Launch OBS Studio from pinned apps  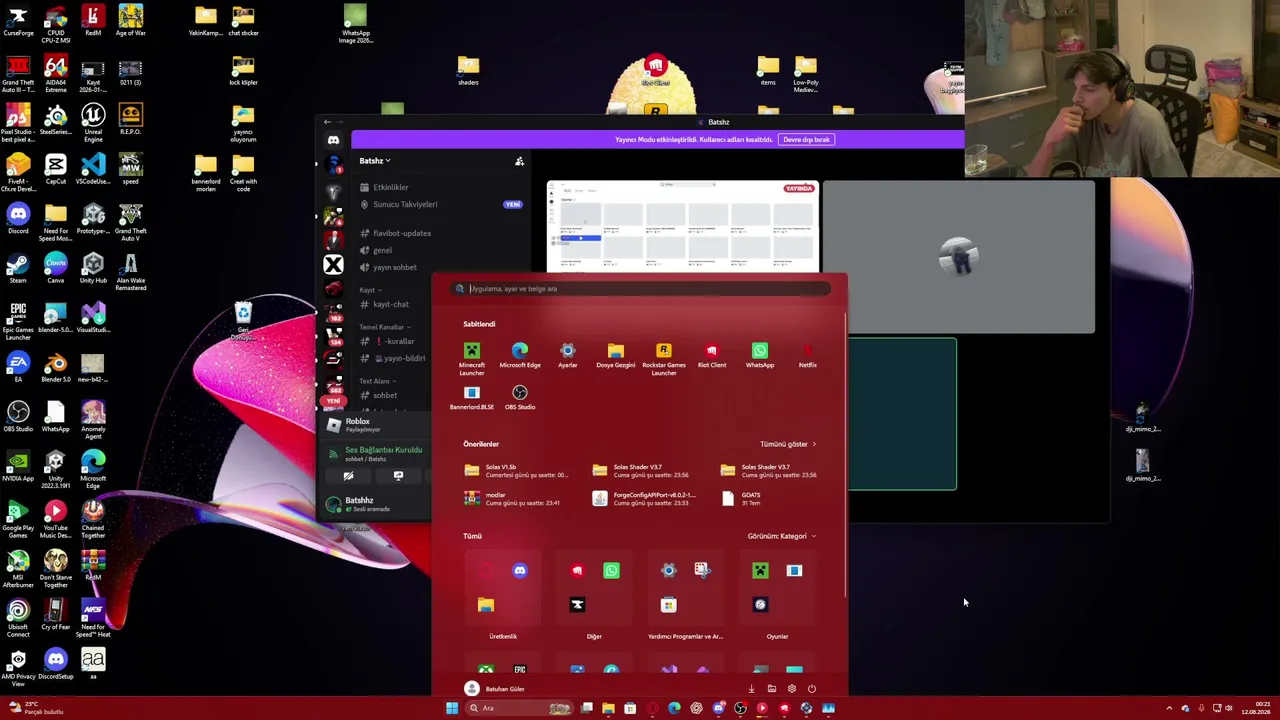coord(520,398)
